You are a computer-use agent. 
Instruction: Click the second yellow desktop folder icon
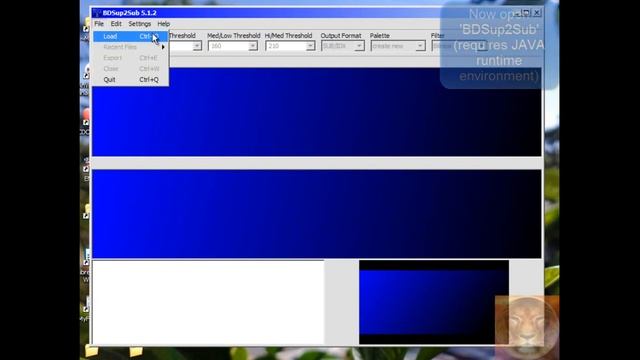click(x=136, y=351)
